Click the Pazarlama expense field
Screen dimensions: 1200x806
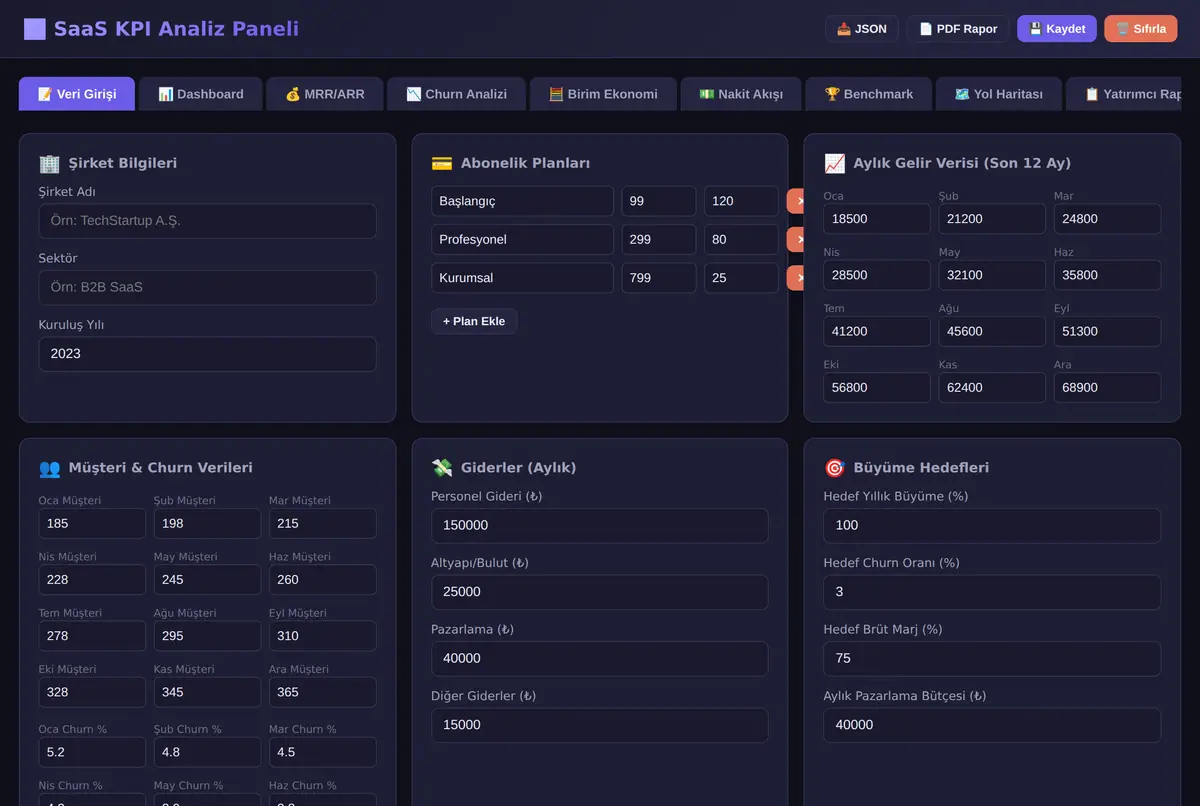pos(600,658)
